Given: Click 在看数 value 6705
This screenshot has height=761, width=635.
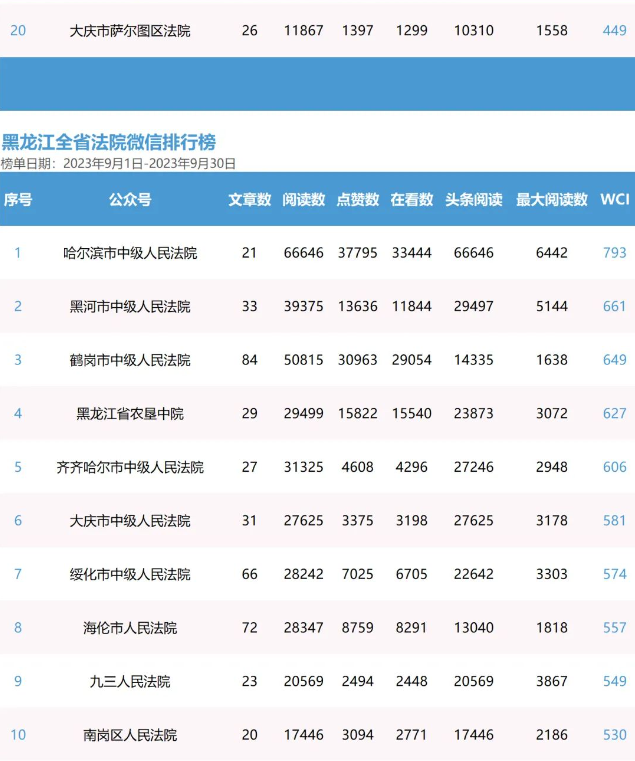Looking at the screenshot, I should [x=411, y=574].
